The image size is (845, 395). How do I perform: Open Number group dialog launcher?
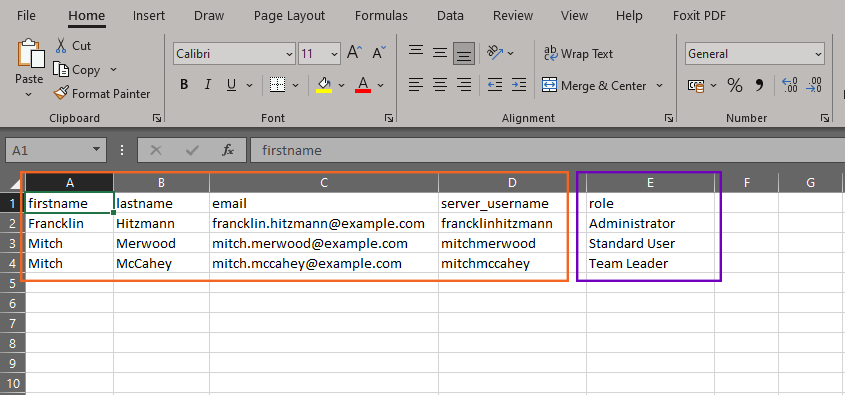point(825,118)
